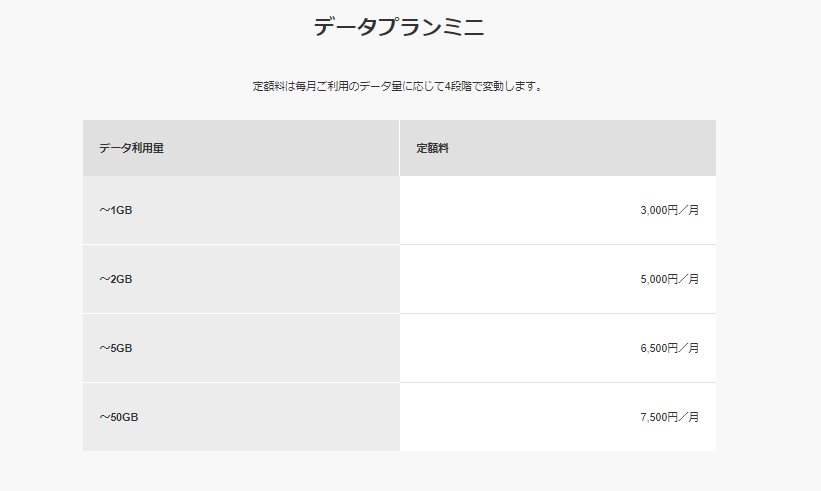Viewport: 821px width, 491px height.
Task: Click the 定額料 column header
Action: tap(558, 148)
